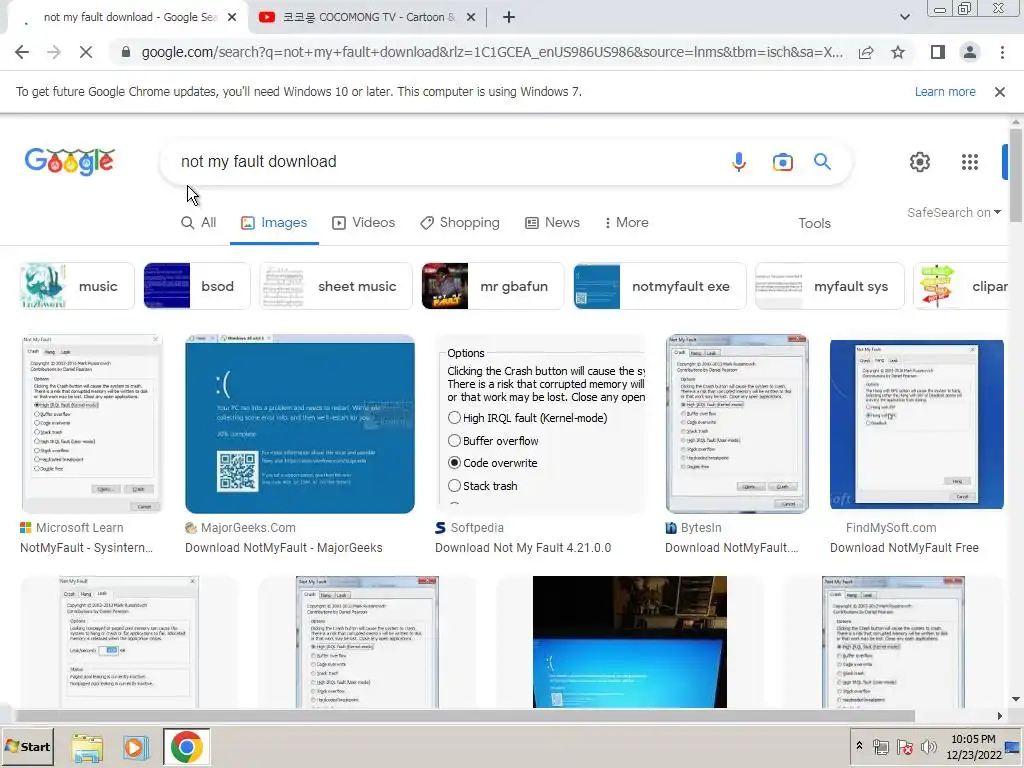Image resolution: width=1024 pixels, height=768 pixels.
Task: Close the COCOMONG TV tab
Action: click(x=471, y=18)
